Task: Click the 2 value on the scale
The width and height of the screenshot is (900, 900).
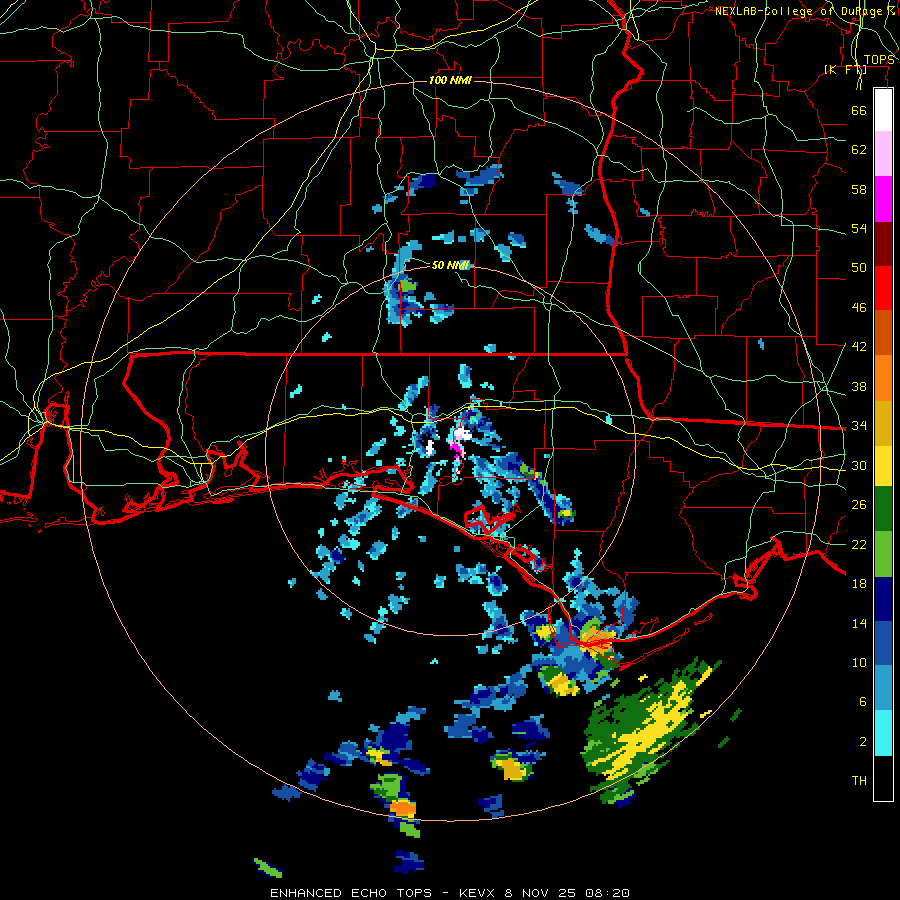Action: pyautogui.click(x=862, y=742)
